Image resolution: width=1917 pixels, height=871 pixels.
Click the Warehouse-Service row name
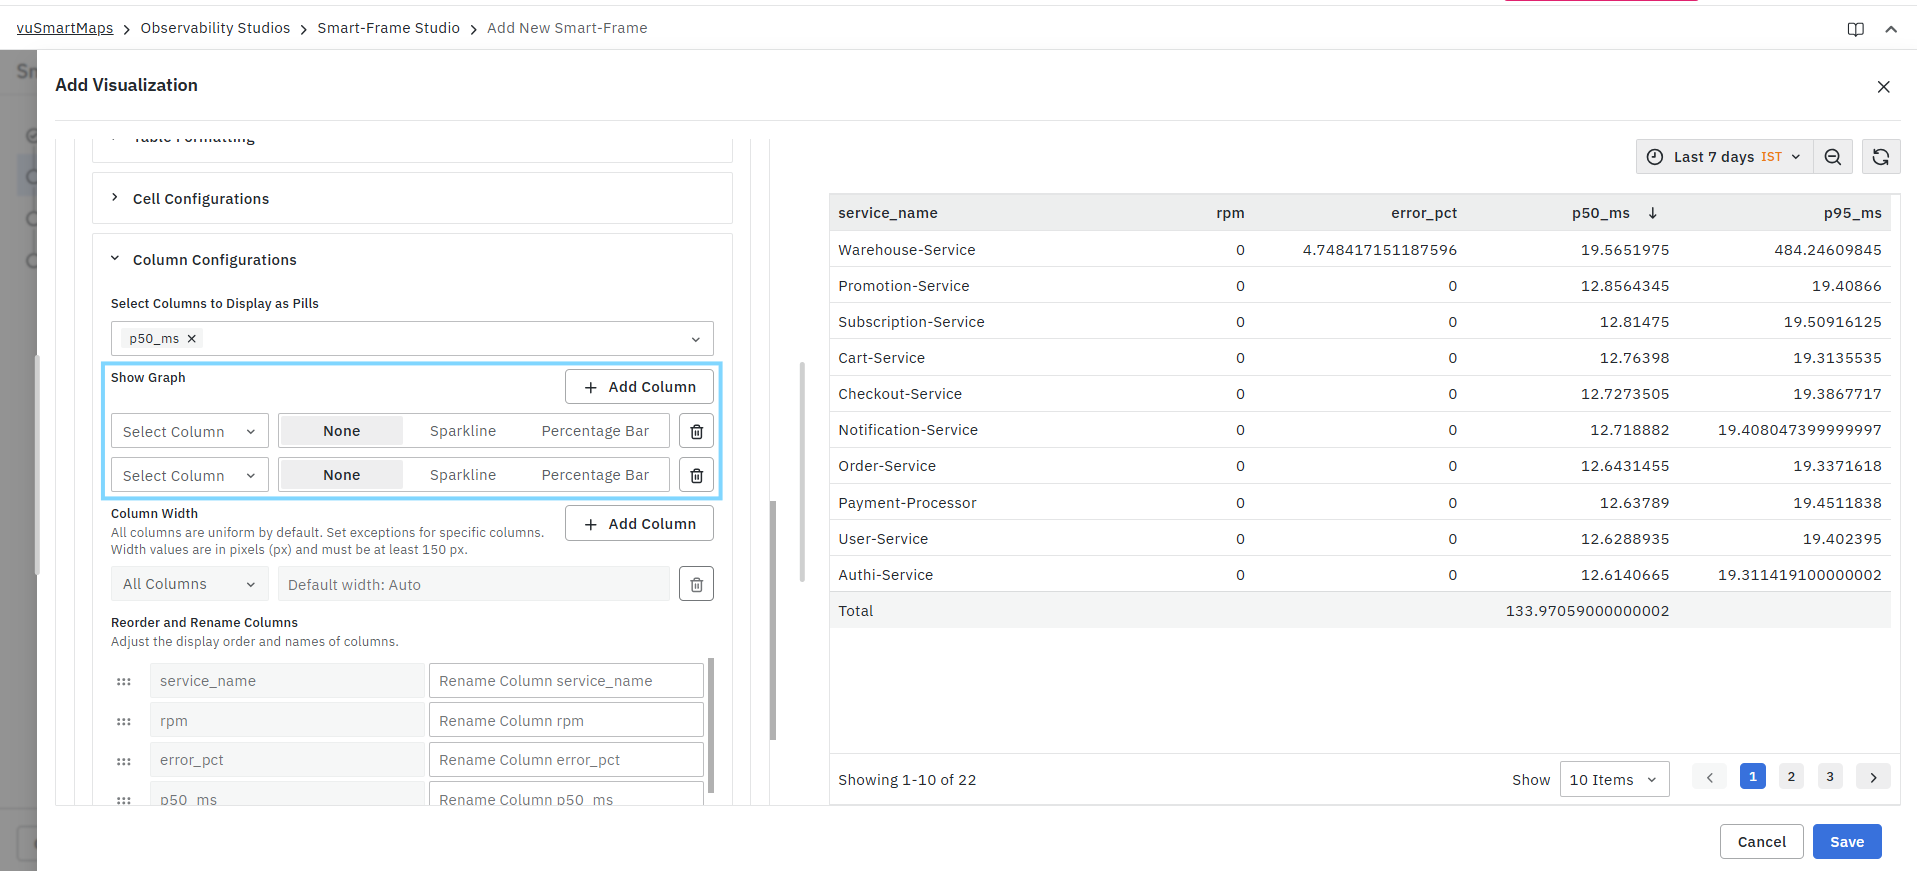(907, 250)
